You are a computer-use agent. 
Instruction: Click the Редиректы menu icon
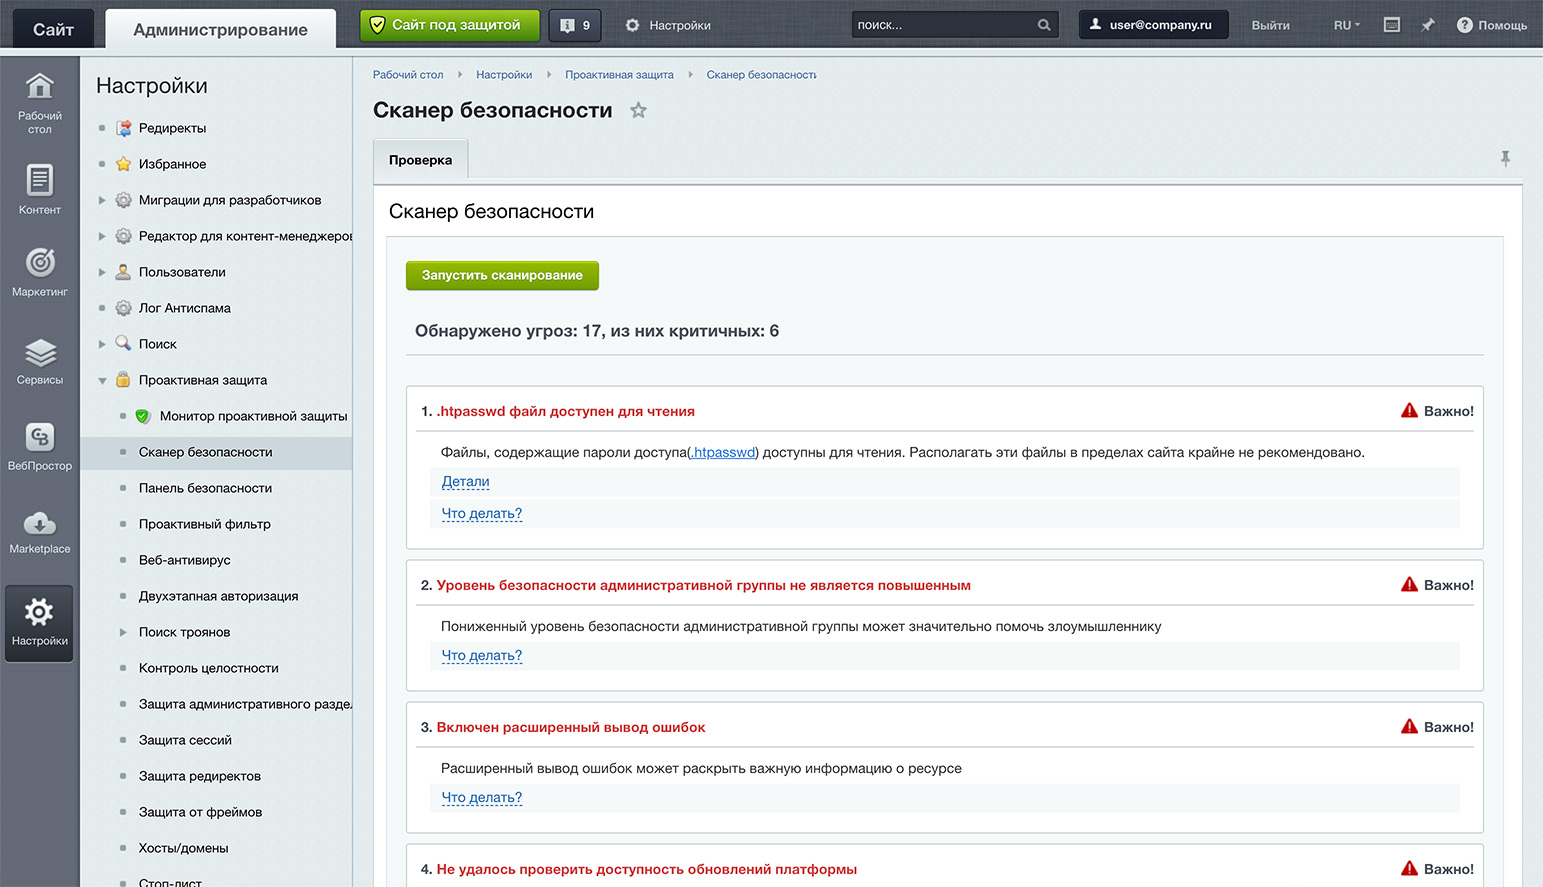(124, 128)
